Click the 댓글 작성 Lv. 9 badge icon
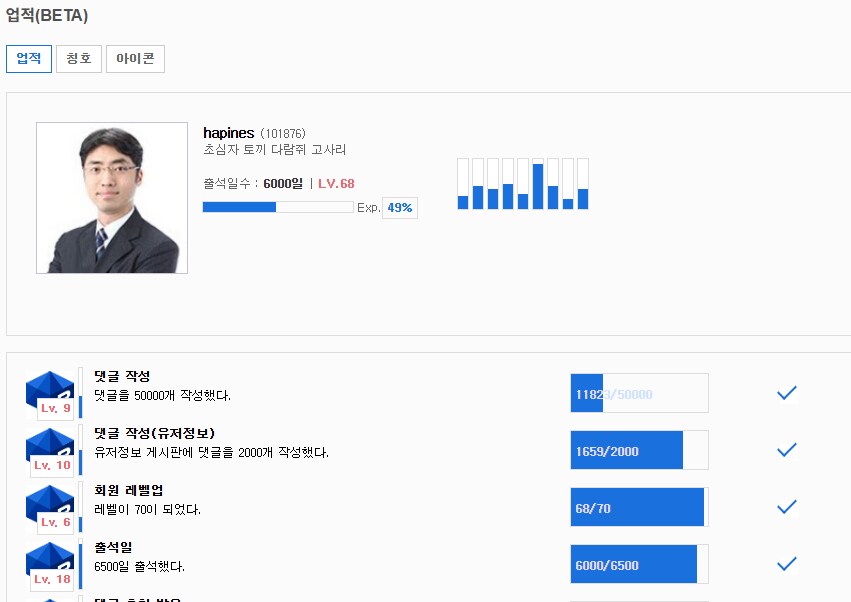 [x=50, y=393]
